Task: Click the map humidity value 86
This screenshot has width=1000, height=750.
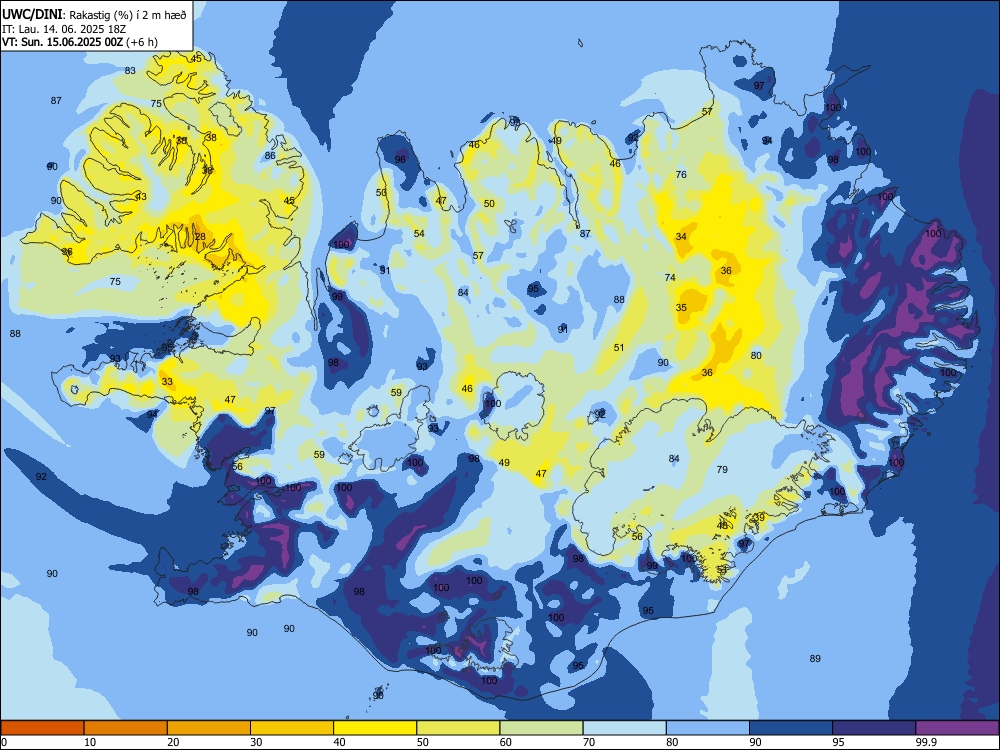Action: click(x=270, y=156)
